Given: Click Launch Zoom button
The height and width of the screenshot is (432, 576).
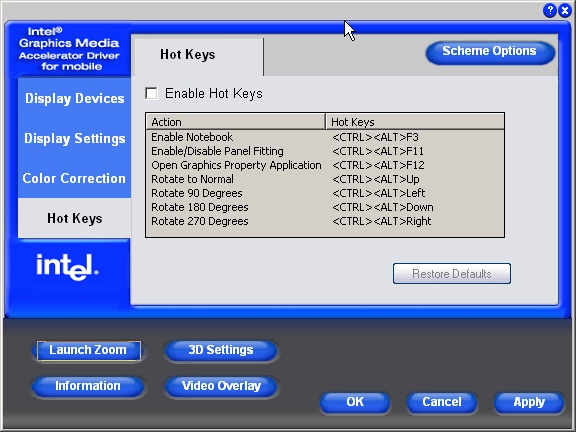Looking at the screenshot, I should [x=88, y=350].
